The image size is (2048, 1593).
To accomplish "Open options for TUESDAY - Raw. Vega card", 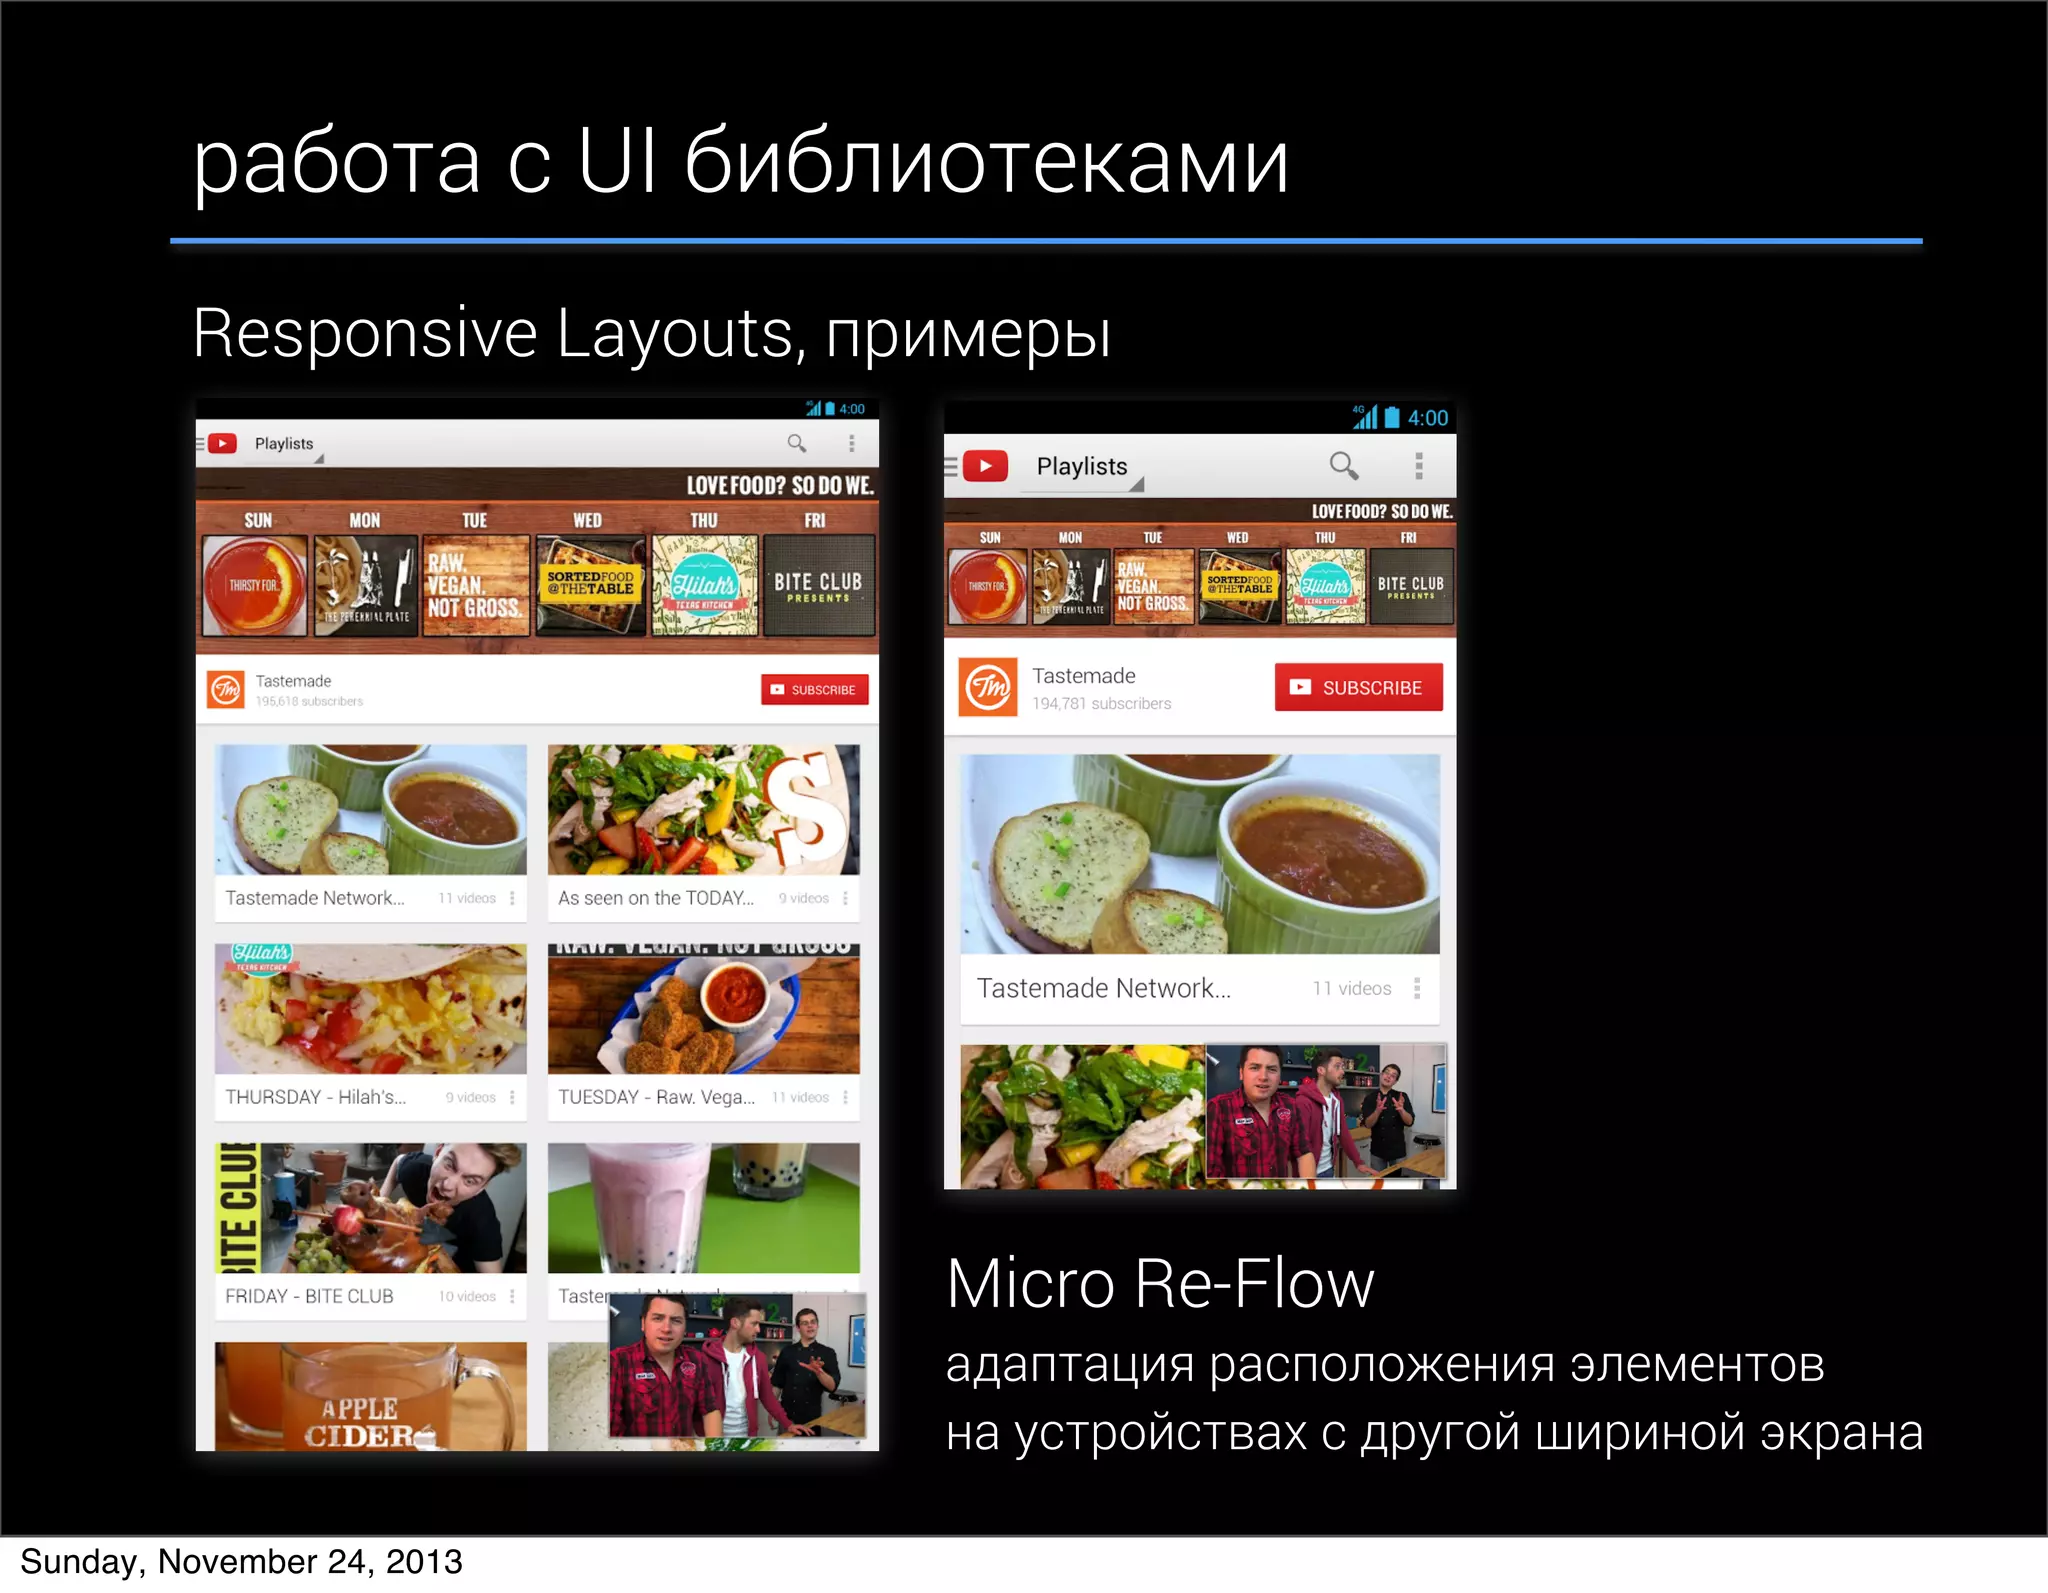I will tap(845, 1097).
